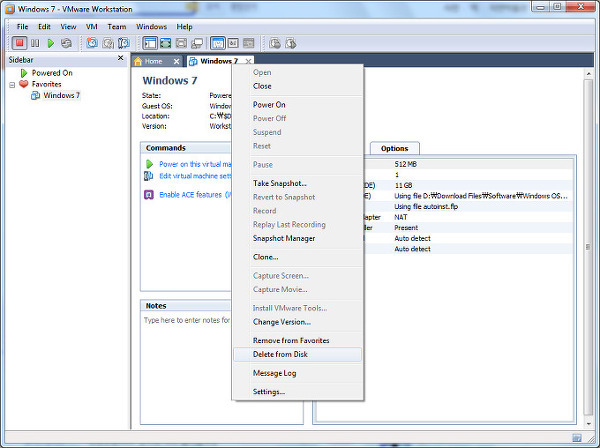Open the View menu
The image size is (600, 448).
coord(68,27)
